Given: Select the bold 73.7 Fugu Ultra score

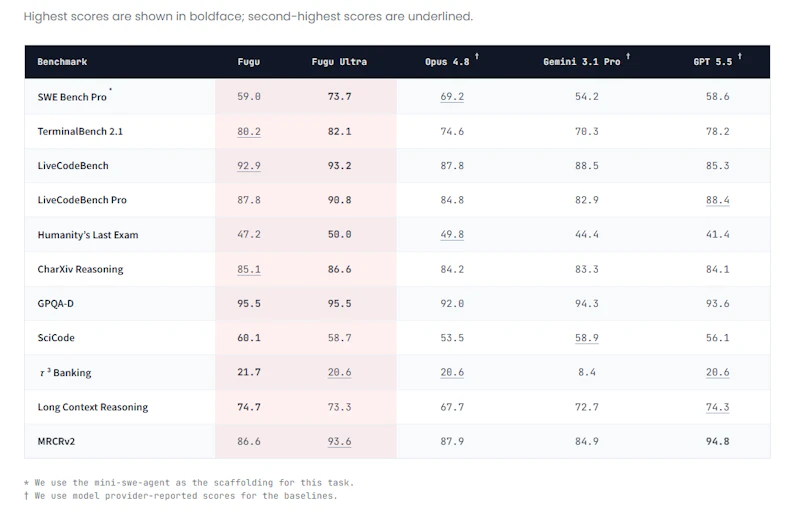Looking at the screenshot, I should click(x=339, y=96).
